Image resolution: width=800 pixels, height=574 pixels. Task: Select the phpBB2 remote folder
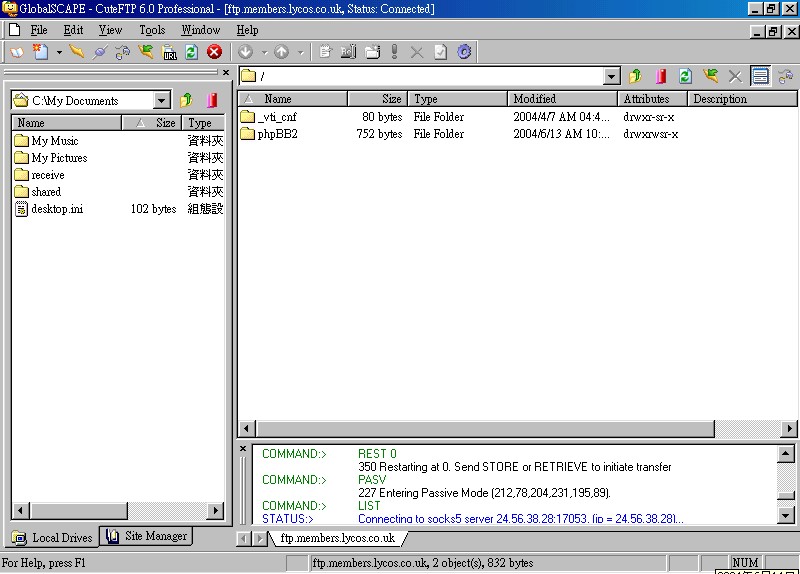(277, 134)
